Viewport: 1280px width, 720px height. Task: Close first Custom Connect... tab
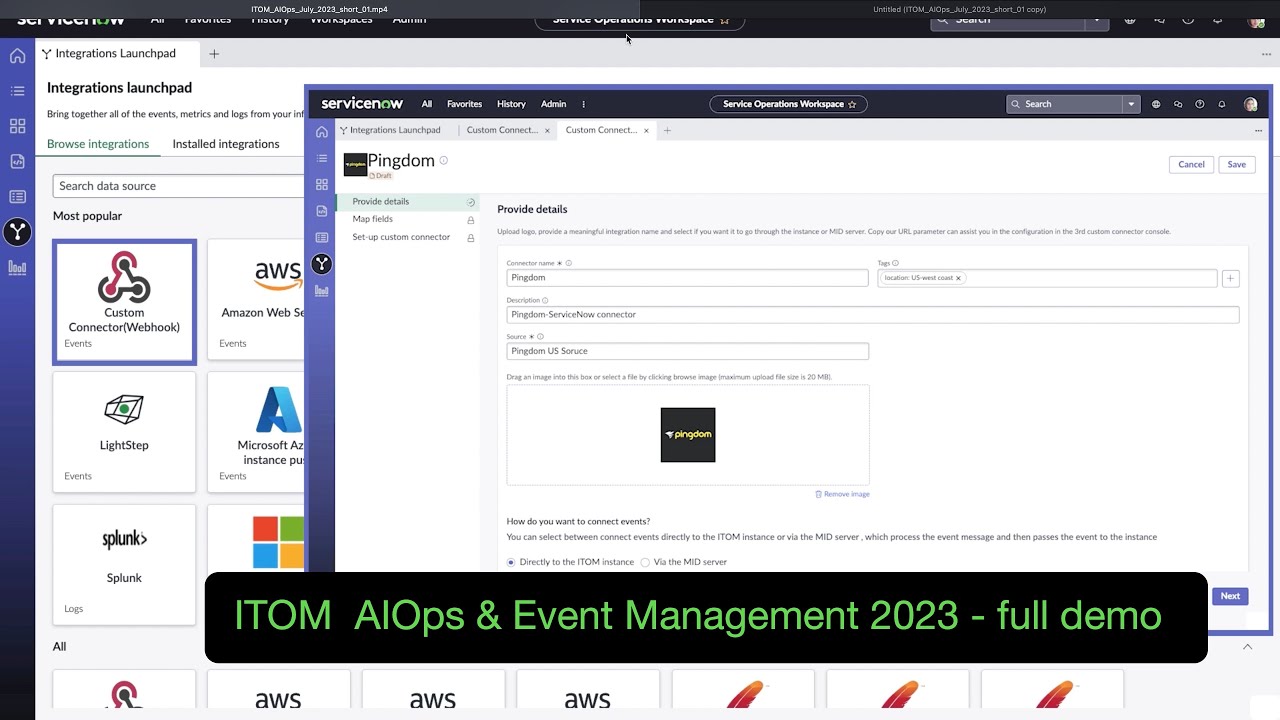(547, 130)
